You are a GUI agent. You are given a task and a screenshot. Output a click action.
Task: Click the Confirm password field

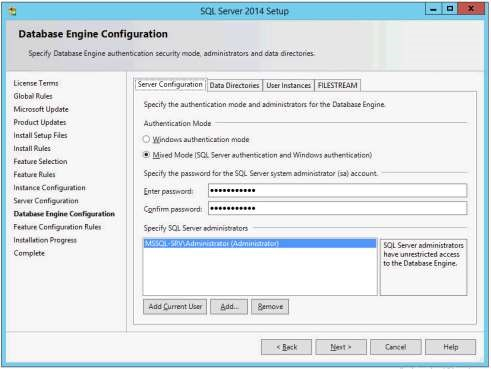coord(337,209)
